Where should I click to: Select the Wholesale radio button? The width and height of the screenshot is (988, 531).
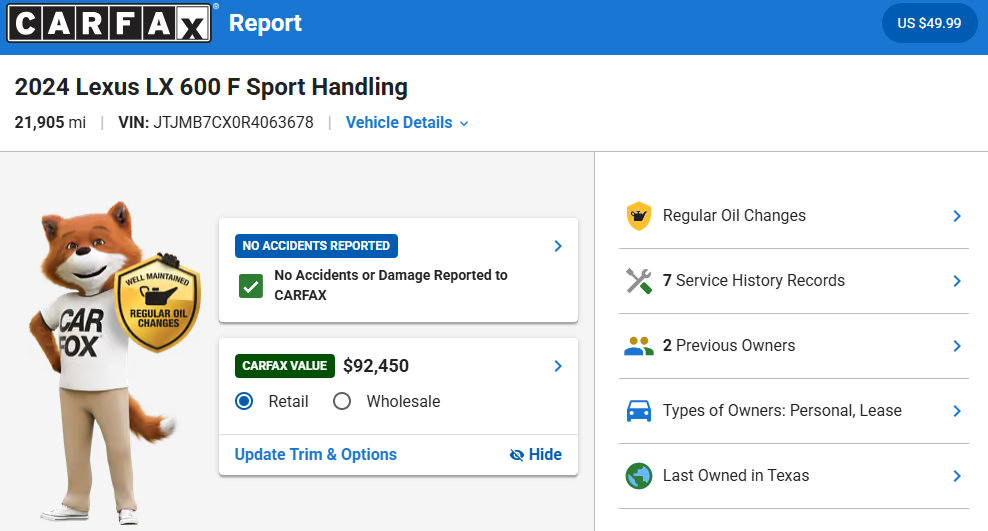342,401
